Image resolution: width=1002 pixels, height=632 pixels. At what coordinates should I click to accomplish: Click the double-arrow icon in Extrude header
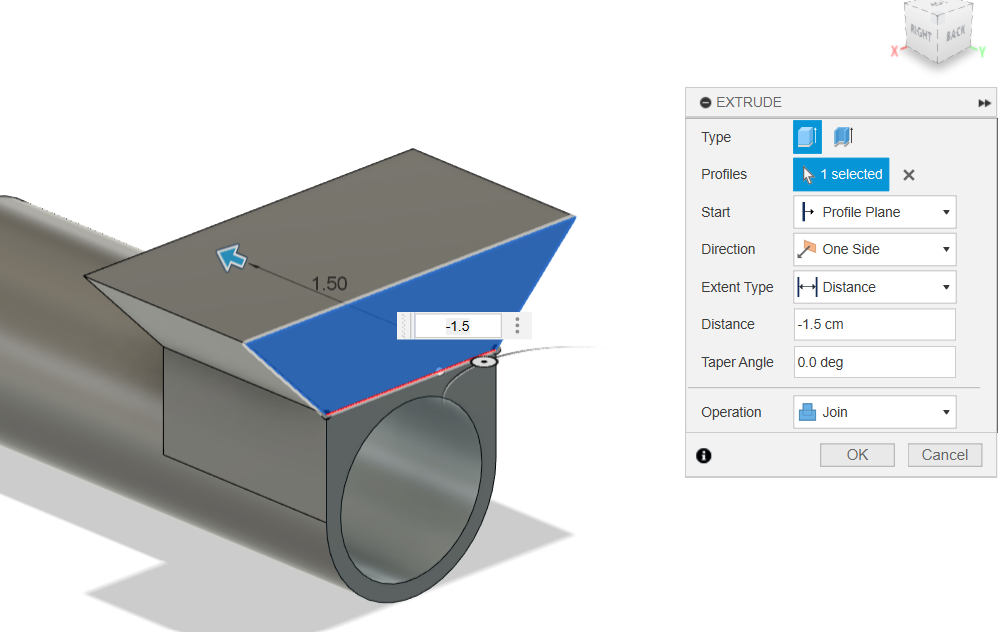(984, 103)
